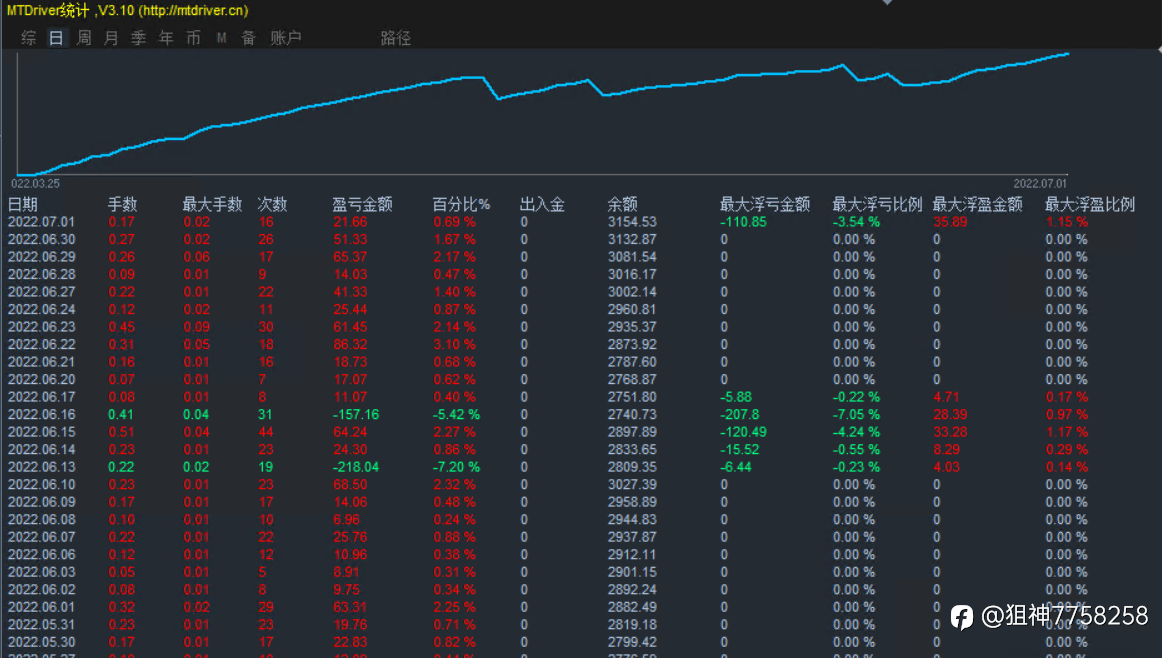Image resolution: width=1162 pixels, height=658 pixels.
Task: Click the floating profit value 33.28
Action: coord(950,432)
